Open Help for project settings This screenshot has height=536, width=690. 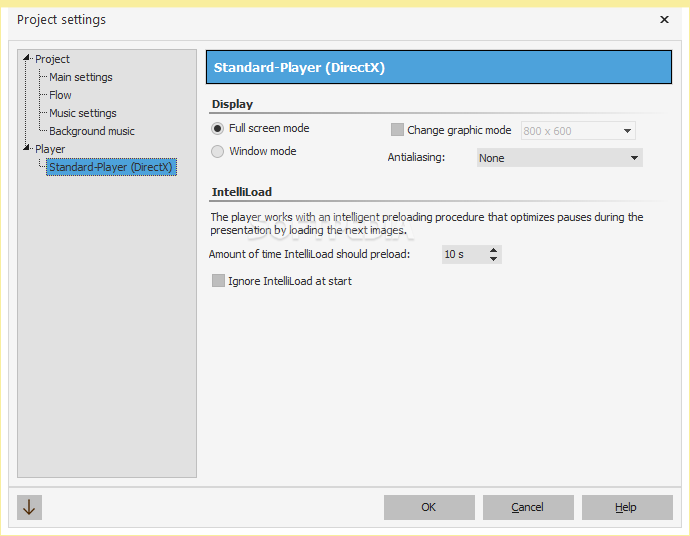pos(627,507)
